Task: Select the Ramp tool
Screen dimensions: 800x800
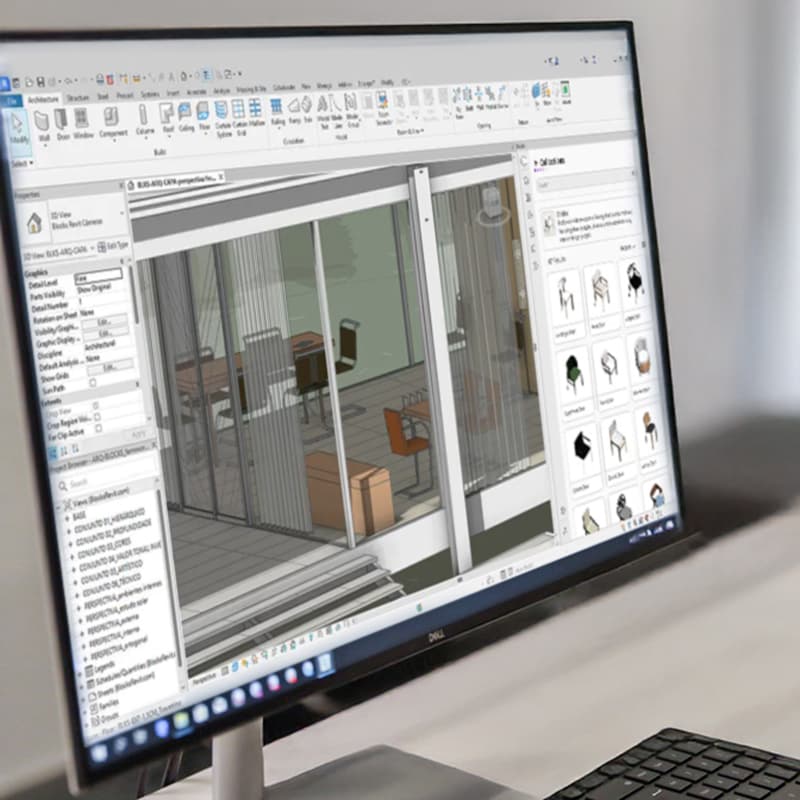Action: (x=294, y=111)
